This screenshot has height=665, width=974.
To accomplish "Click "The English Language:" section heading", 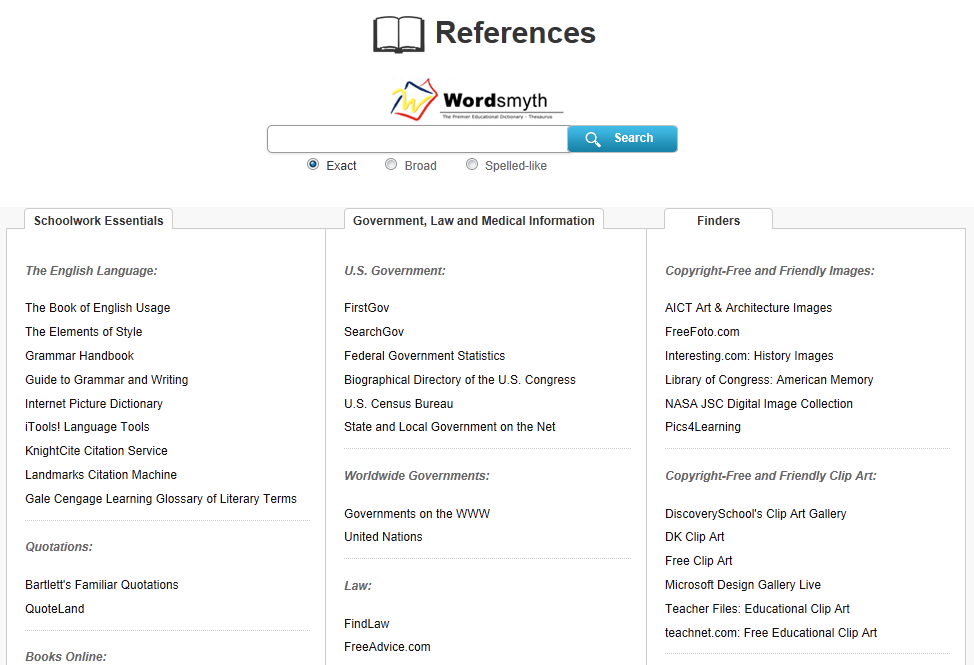I will click(x=91, y=271).
